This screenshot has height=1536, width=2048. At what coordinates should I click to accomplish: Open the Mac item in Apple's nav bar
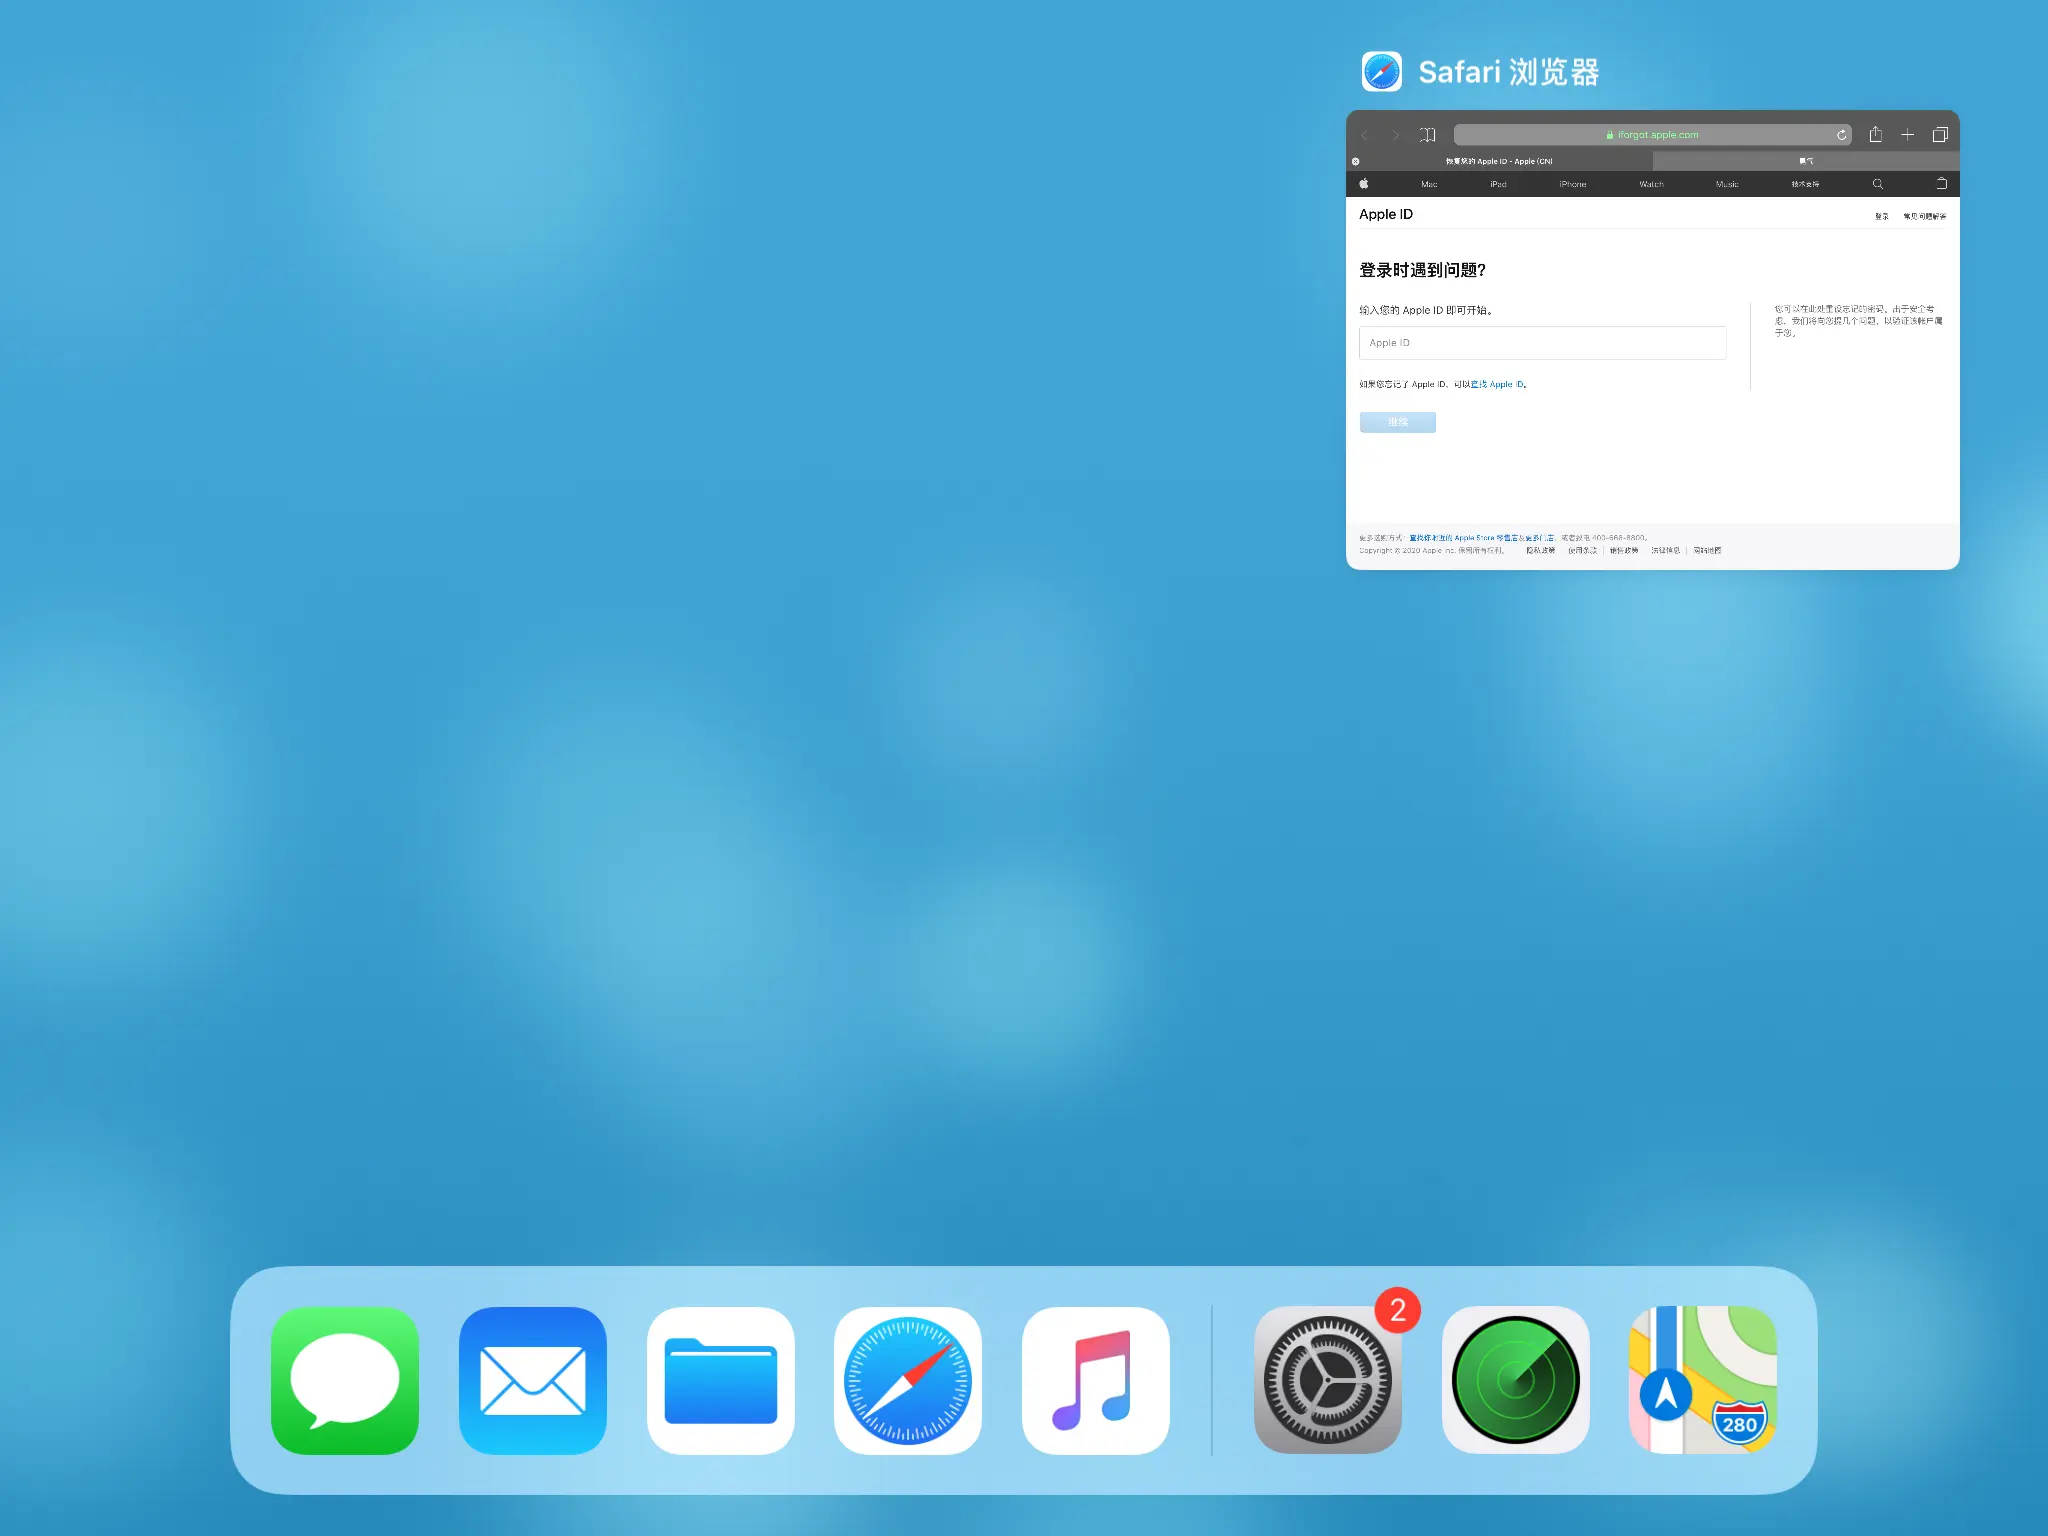point(1429,184)
